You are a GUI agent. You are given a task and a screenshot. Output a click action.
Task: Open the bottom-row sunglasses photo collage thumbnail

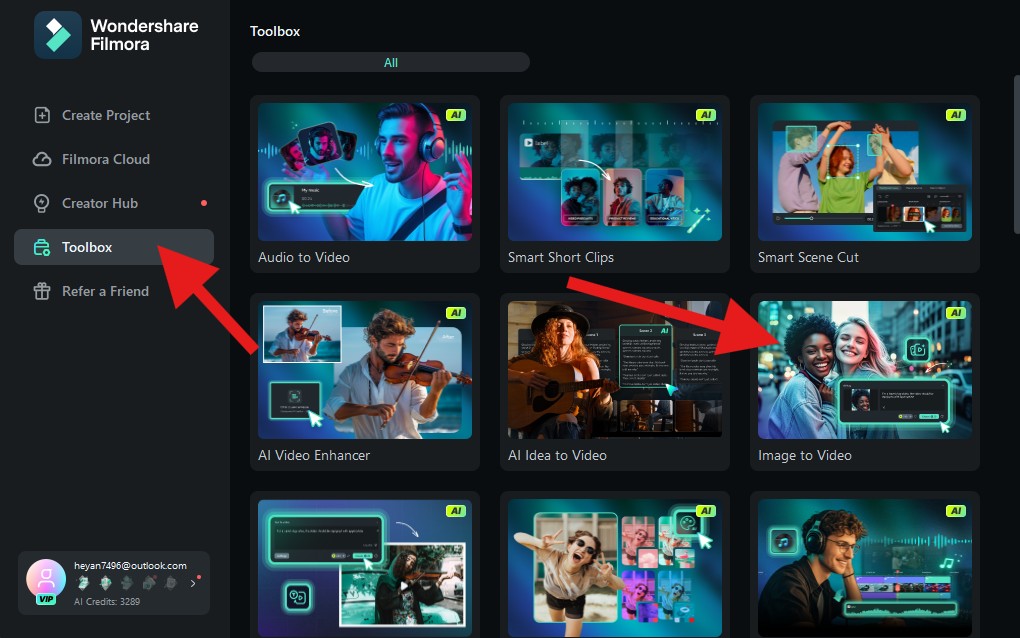[x=615, y=568]
